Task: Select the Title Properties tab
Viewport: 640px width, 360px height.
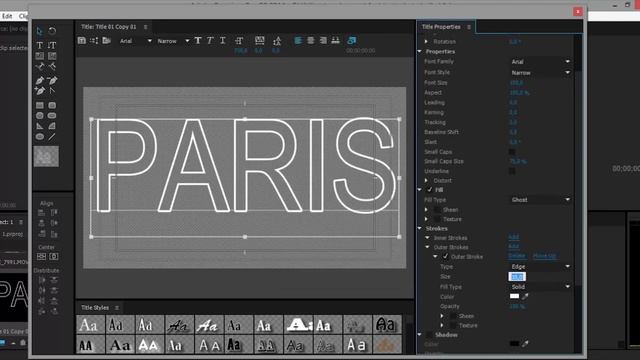Action: pyautogui.click(x=441, y=27)
